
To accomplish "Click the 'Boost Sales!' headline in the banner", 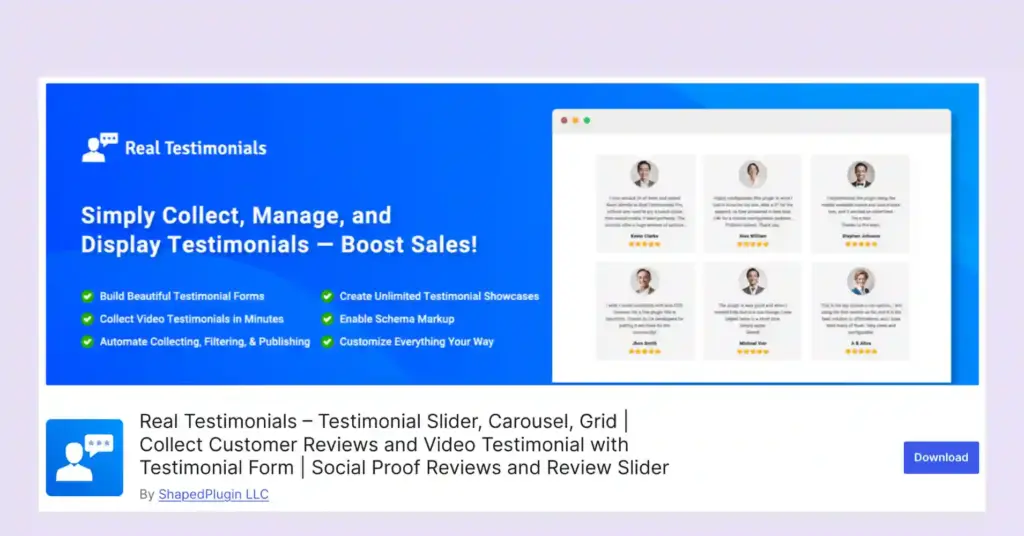I will coord(409,245).
